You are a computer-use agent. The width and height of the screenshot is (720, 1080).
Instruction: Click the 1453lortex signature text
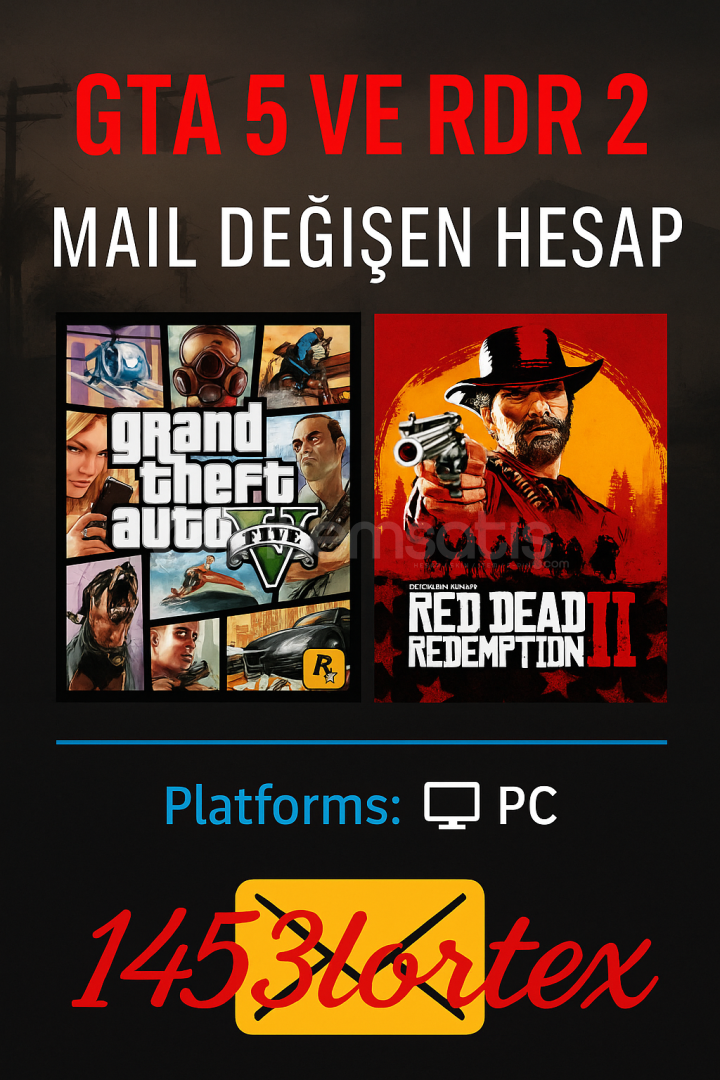click(x=363, y=957)
